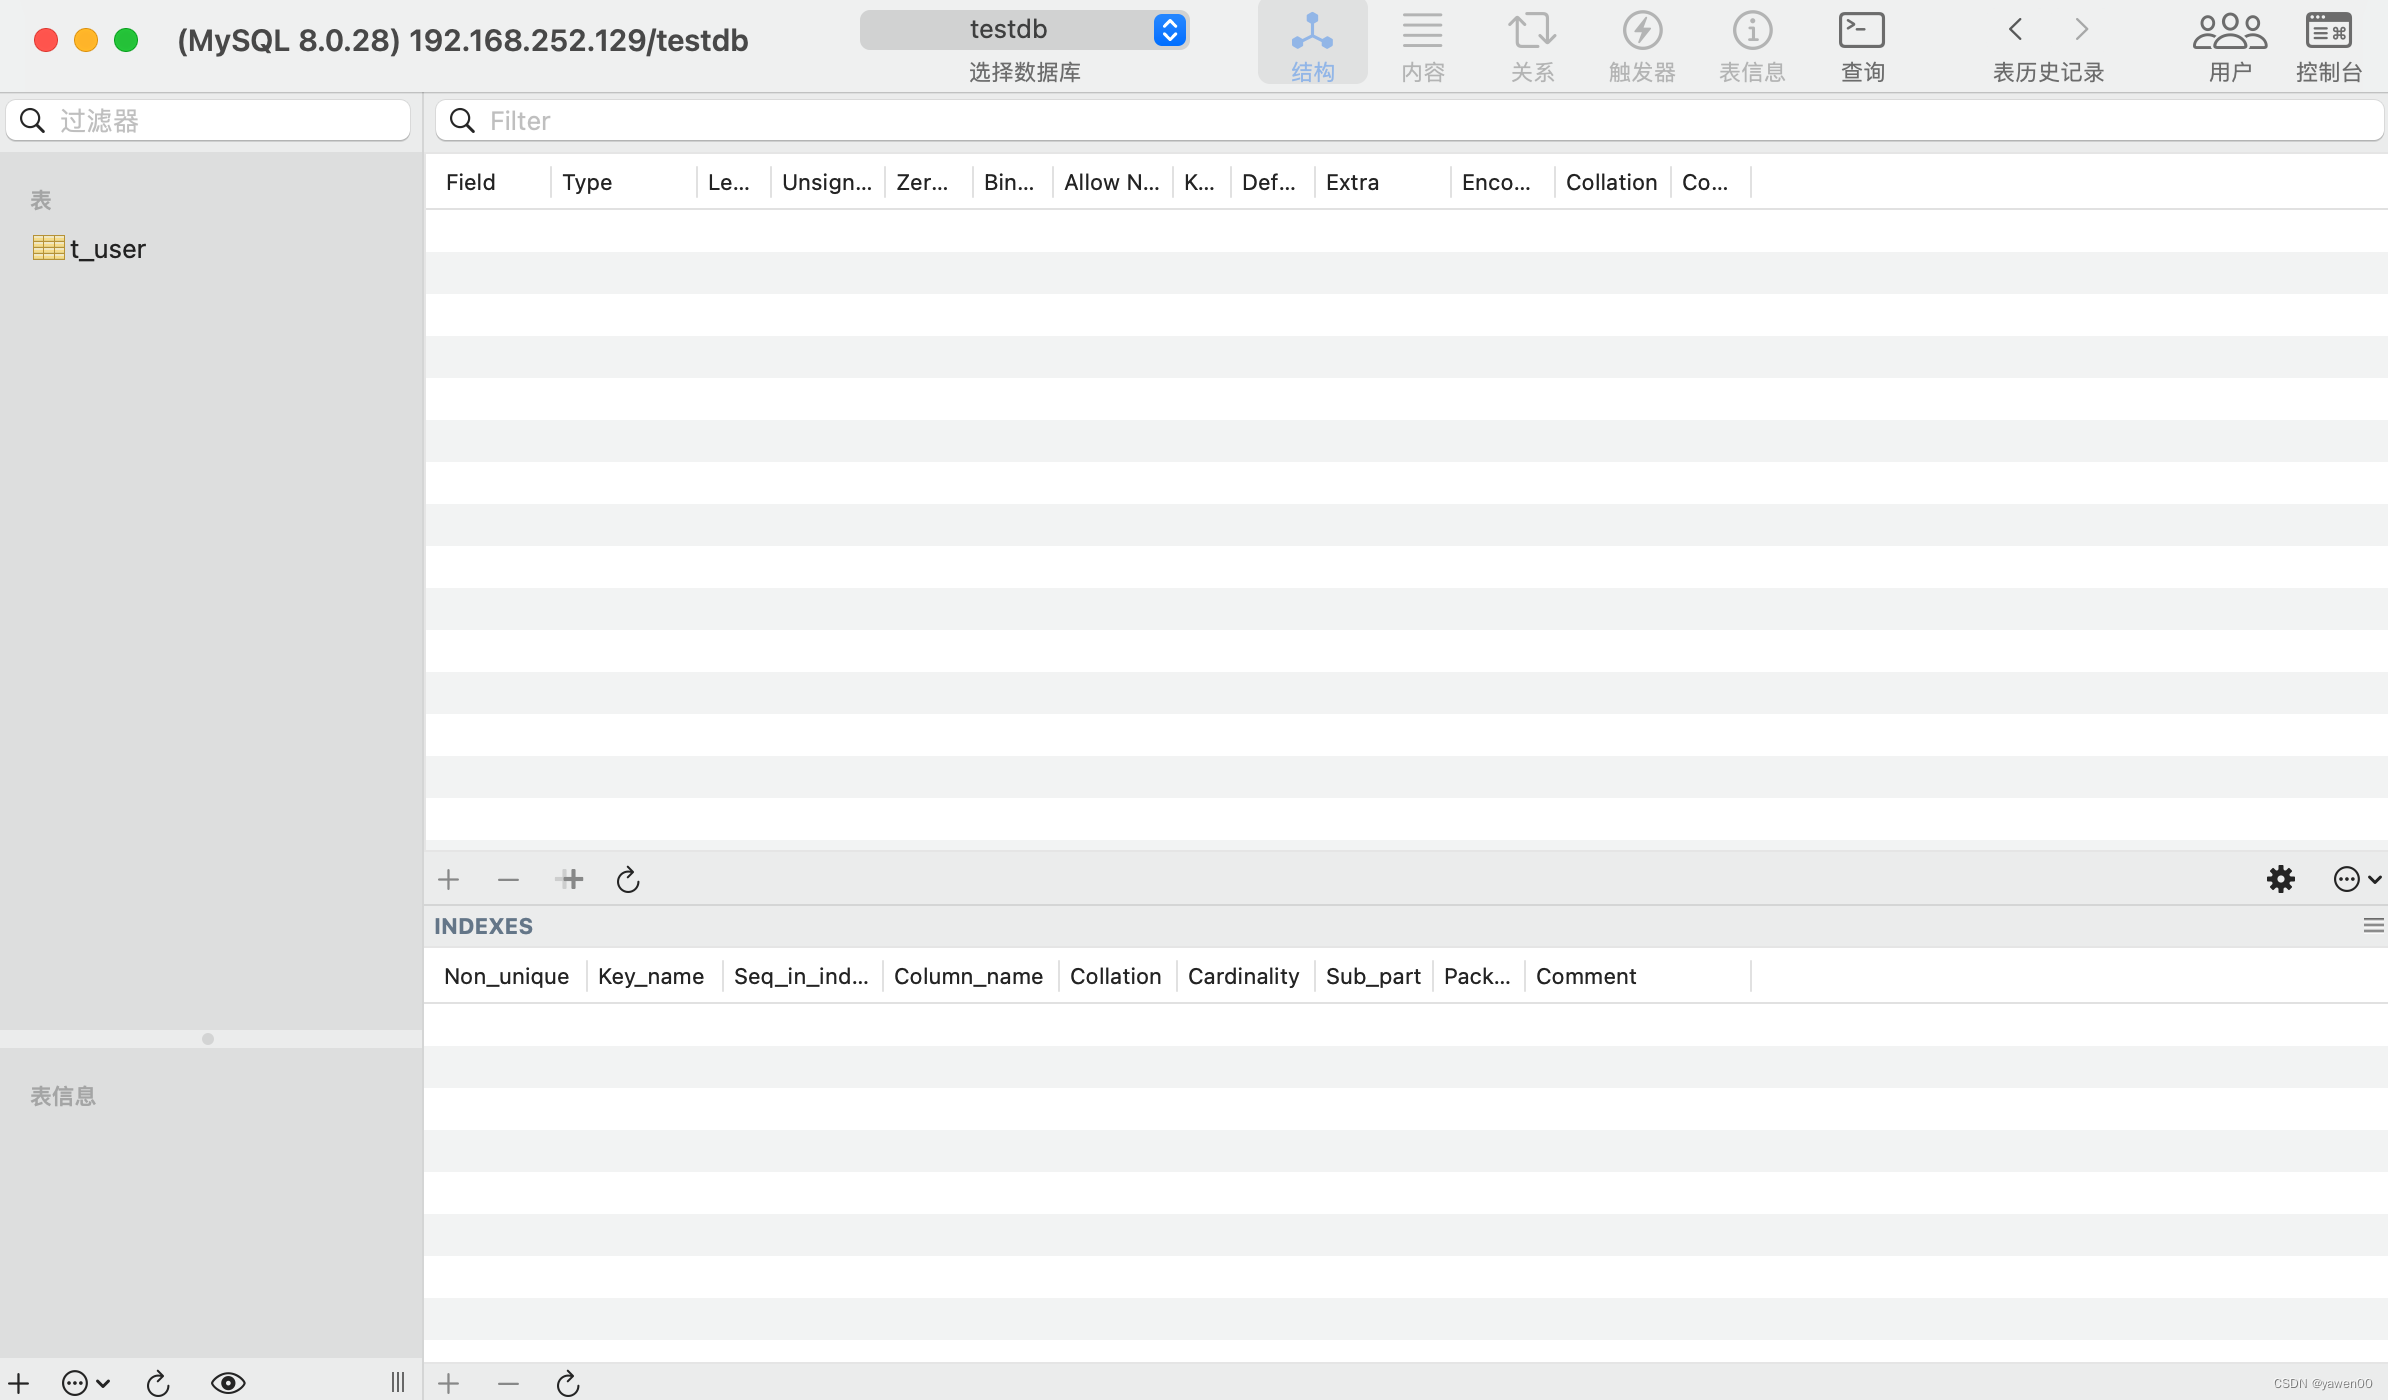Open the 触发器 triggers view
2388x1400 pixels.
[x=1642, y=45]
